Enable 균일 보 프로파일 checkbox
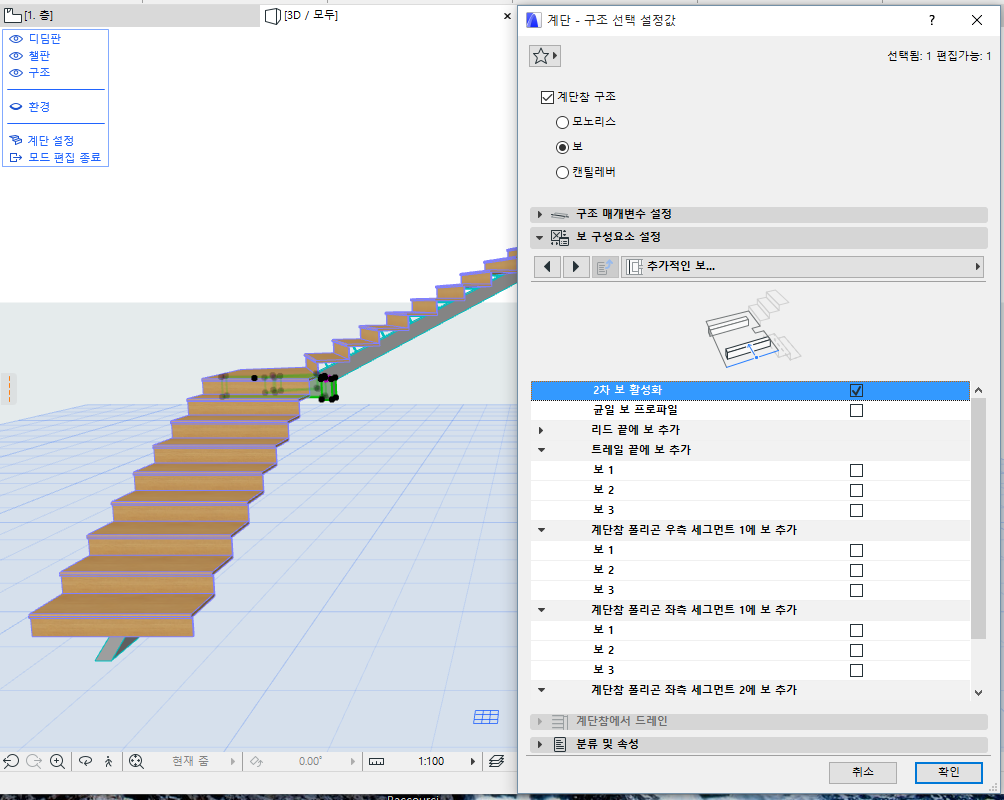1004x800 pixels. [x=856, y=410]
